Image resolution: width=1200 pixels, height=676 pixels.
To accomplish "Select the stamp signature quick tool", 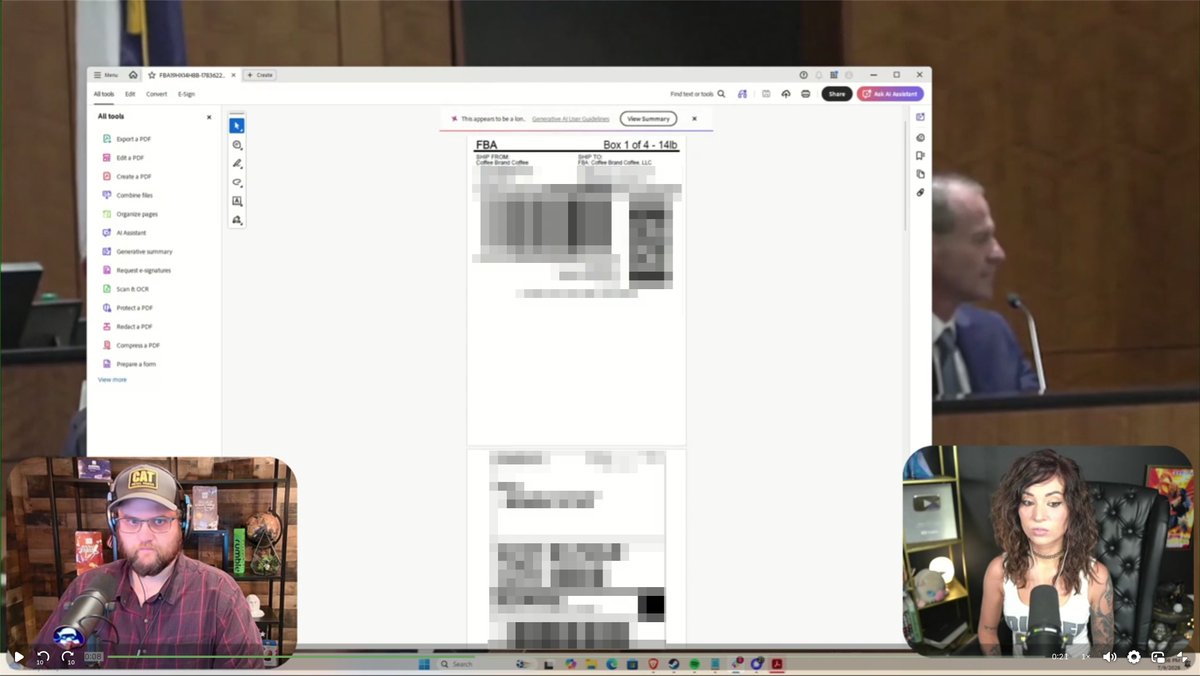I will [x=237, y=220].
